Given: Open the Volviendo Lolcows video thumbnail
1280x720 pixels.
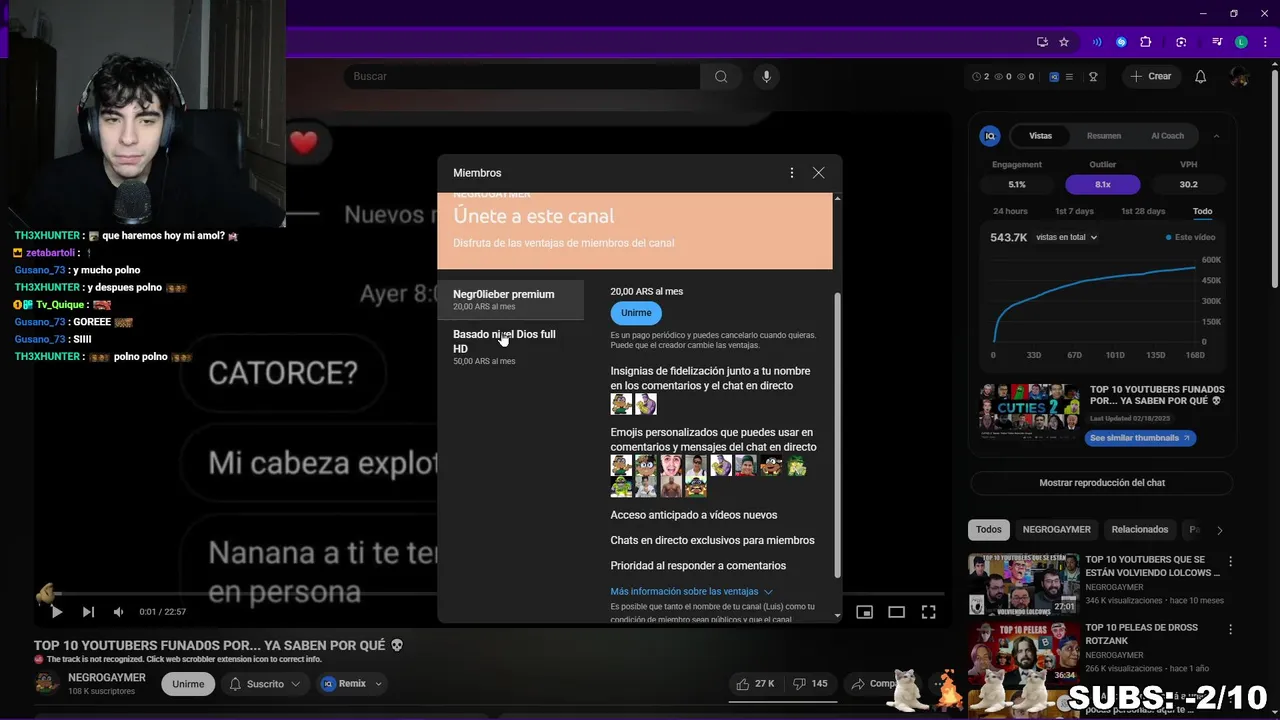Looking at the screenshot, I should [1023, 585].
